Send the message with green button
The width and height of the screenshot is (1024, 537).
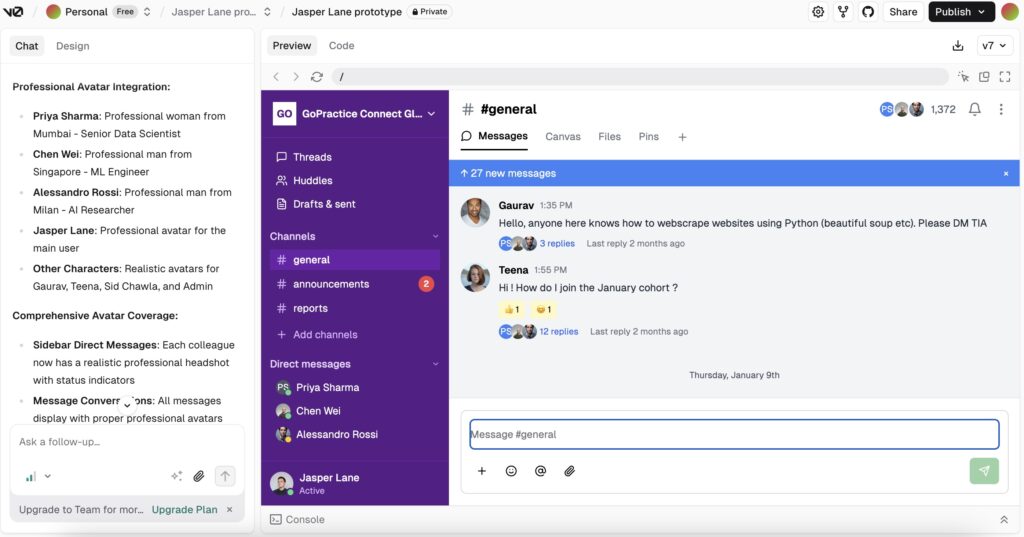(984, 471)
